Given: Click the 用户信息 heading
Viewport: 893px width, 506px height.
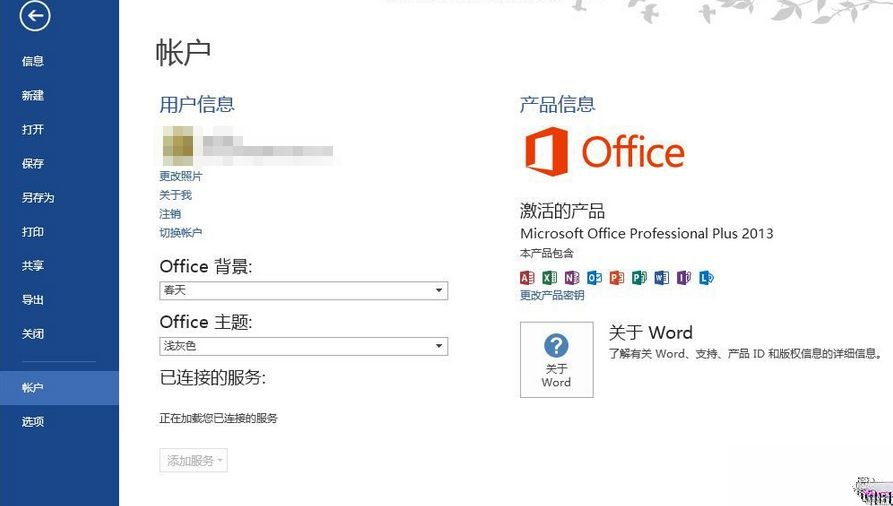Looking at the screenshot, I should [x=197, y=104].
